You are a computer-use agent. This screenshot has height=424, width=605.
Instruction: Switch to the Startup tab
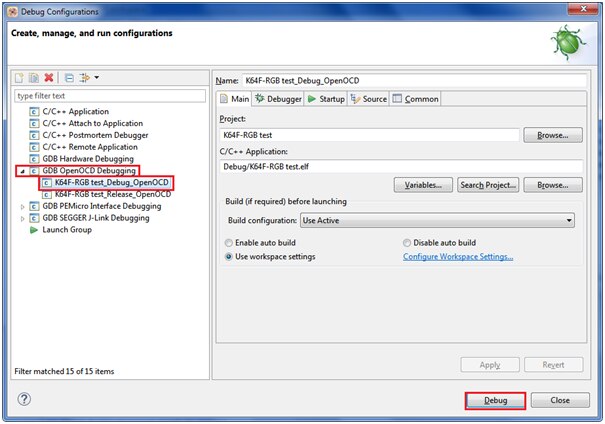[326, 99]
